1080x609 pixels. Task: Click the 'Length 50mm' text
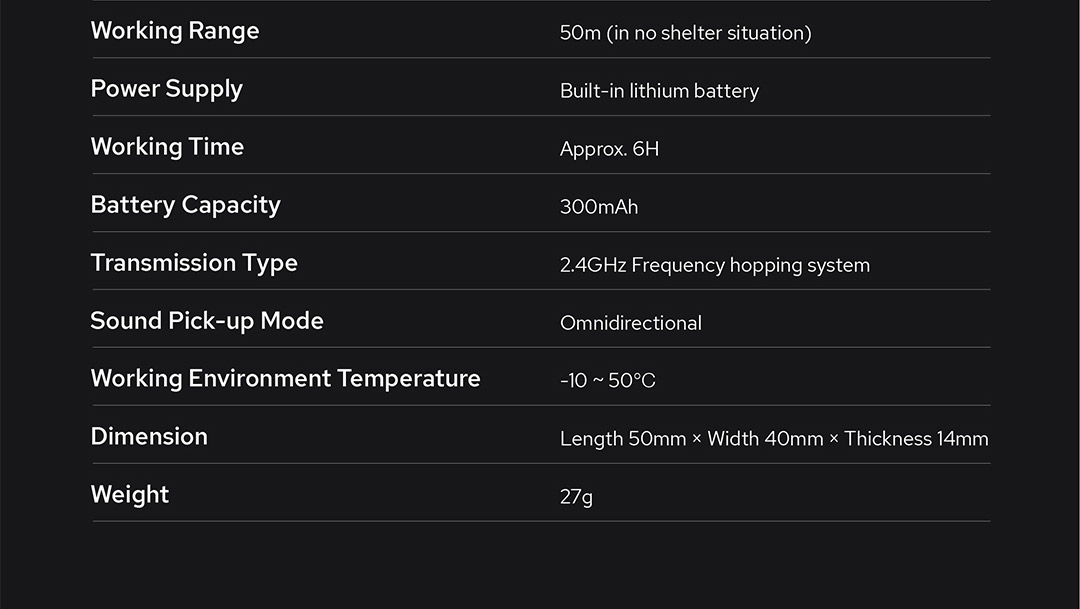tap(622, 439)
